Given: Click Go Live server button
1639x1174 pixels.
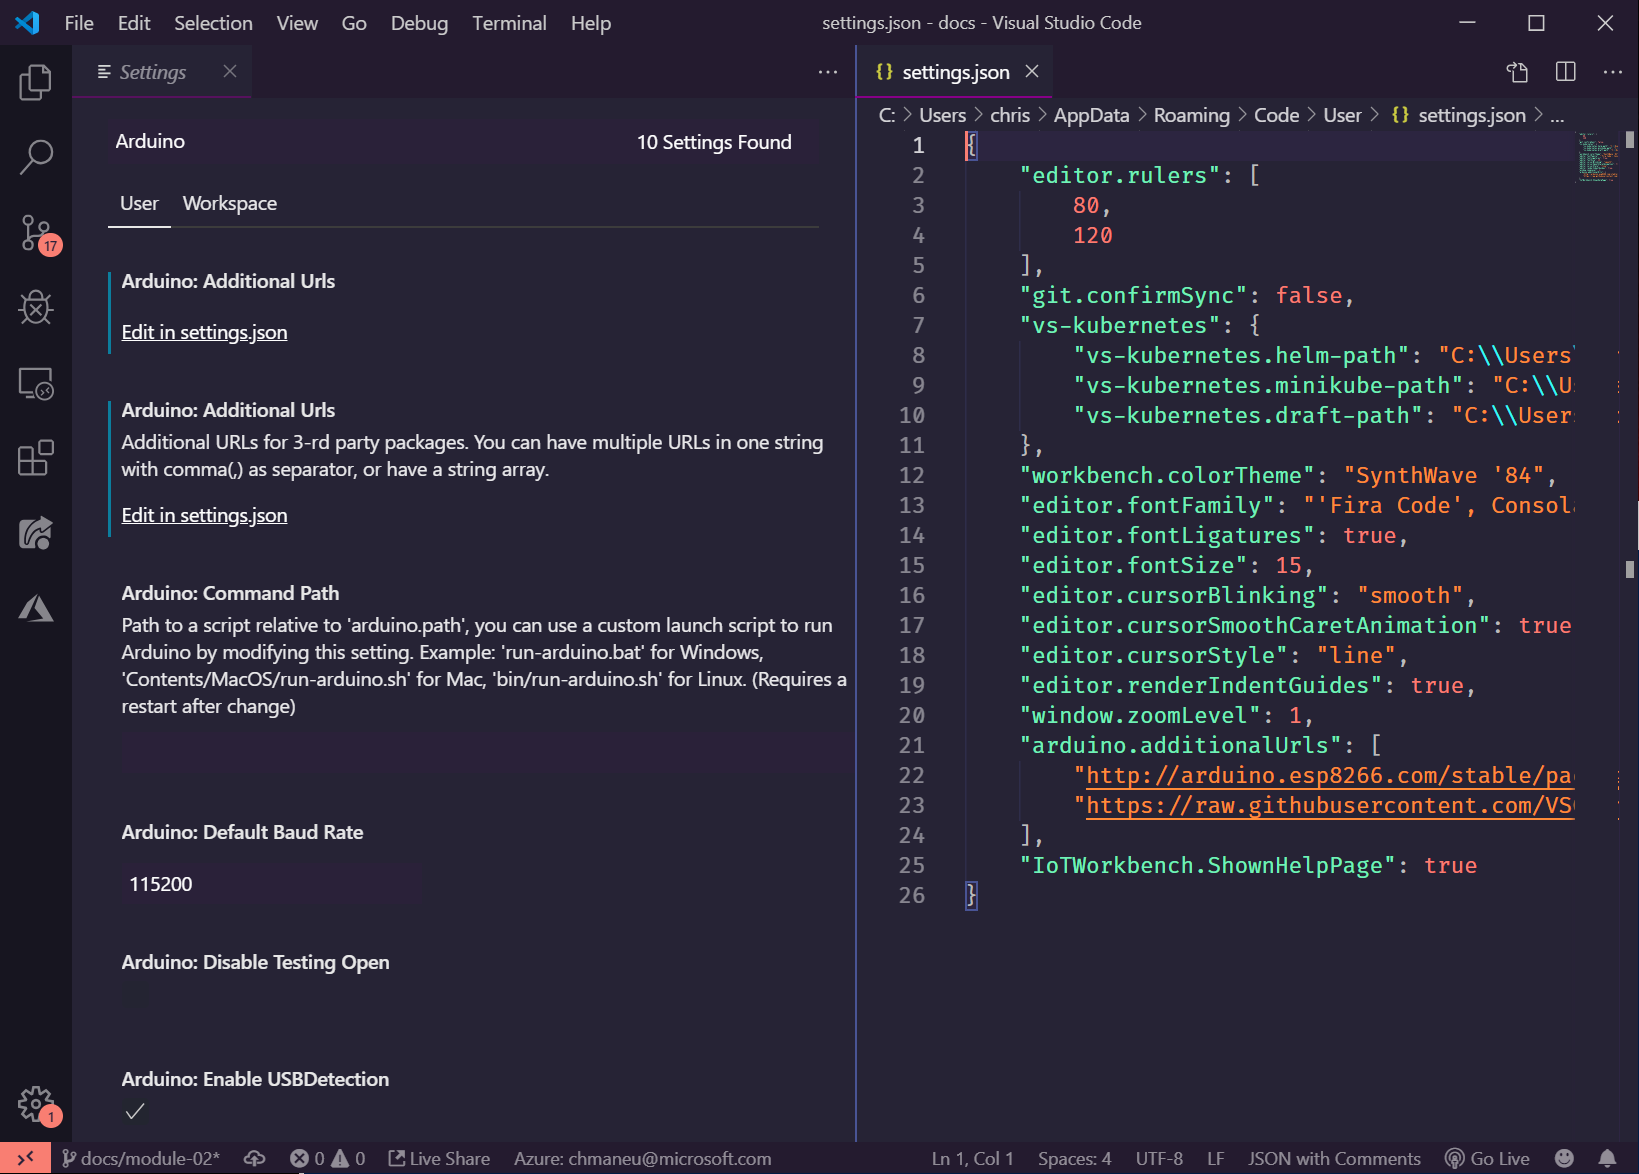Looking at the screenshot, I should 1488,1158.
